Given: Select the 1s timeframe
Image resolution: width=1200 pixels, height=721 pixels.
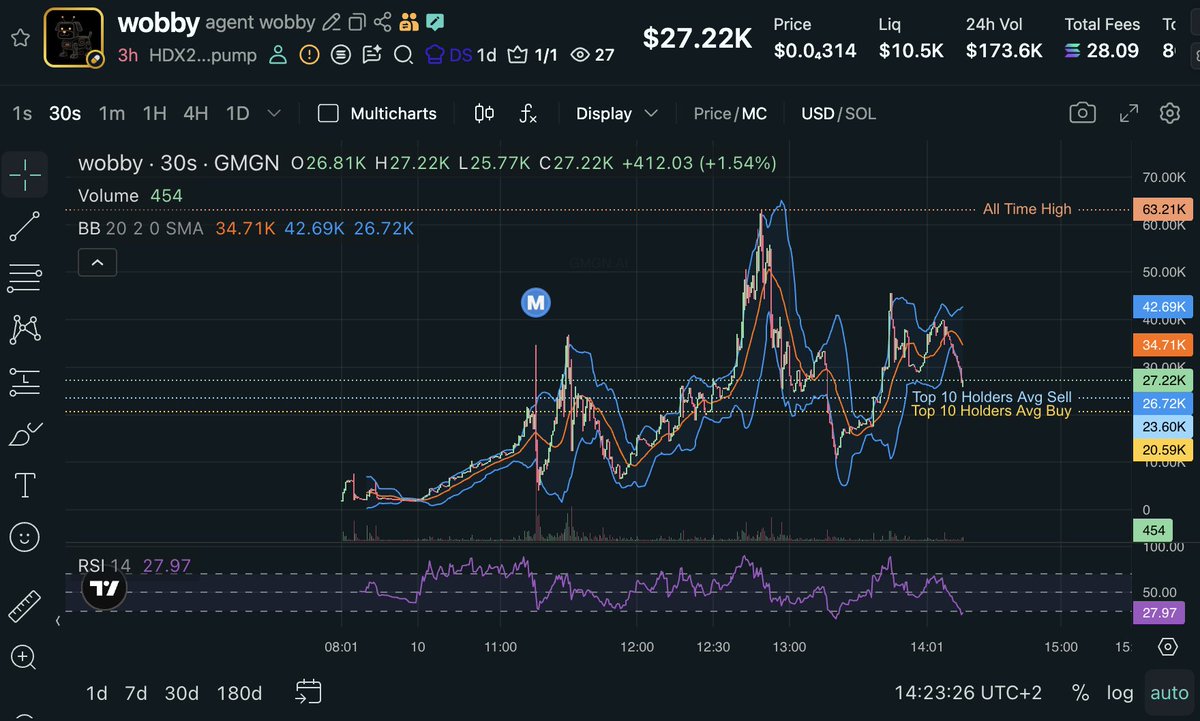Looking at the screenshot, I should [x=22, y=113].
